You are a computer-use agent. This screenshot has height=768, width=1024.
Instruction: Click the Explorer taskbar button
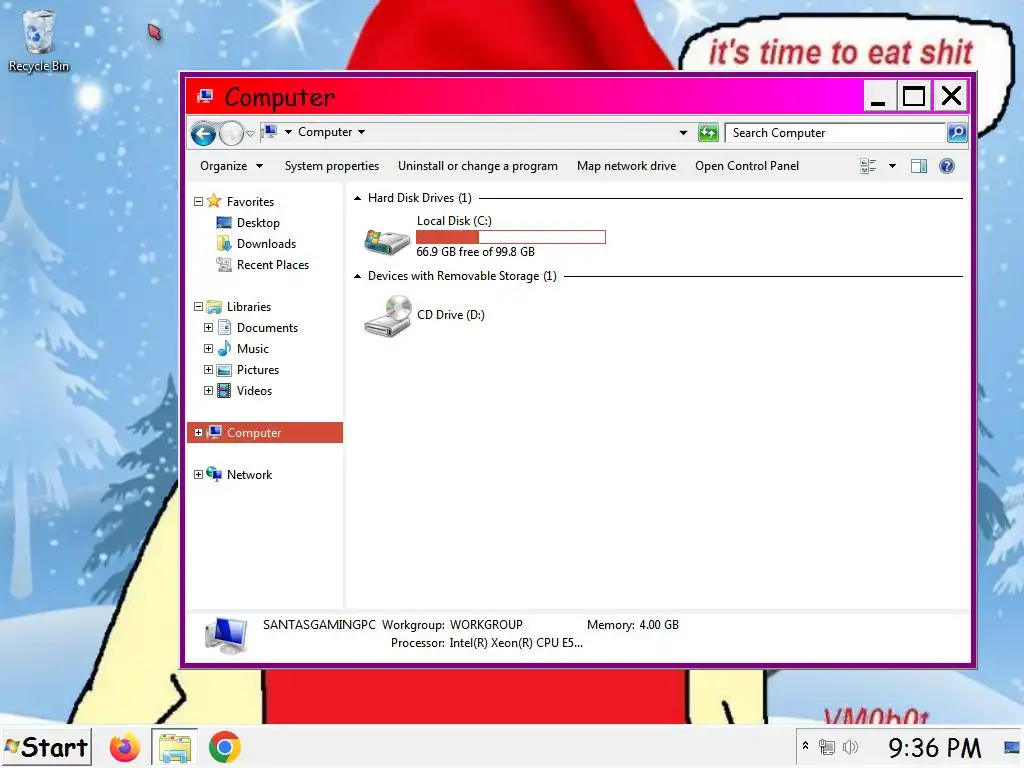(174, 748)
